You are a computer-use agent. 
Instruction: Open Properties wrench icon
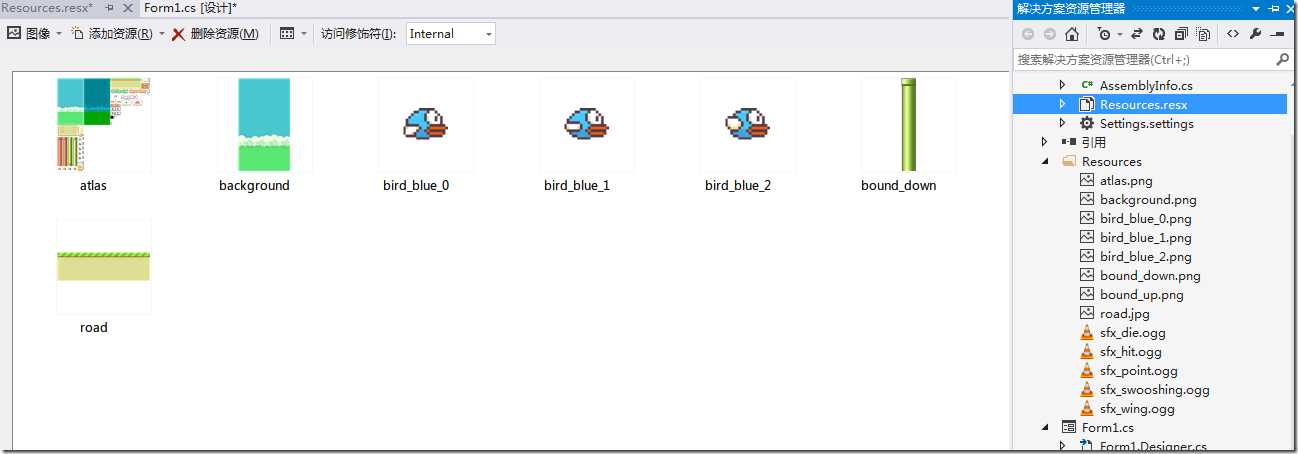(x=1256, y=34)
